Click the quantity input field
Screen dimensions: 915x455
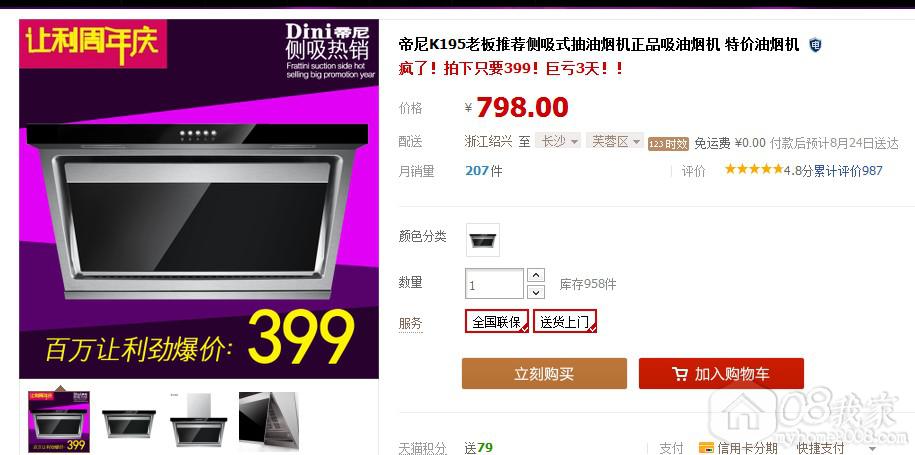494,284
